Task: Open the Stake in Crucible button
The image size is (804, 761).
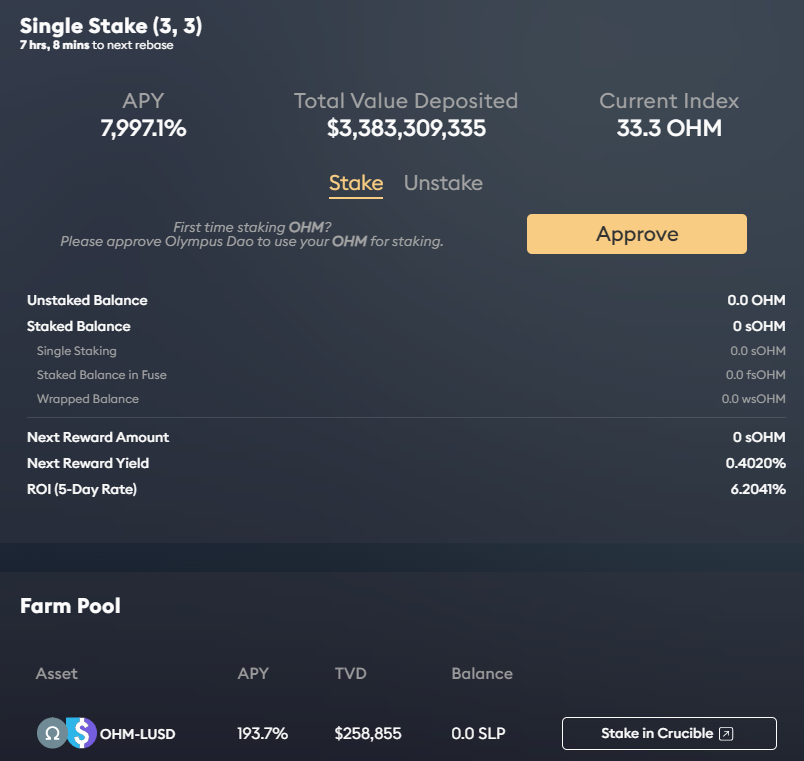Action: pos(668,733)
